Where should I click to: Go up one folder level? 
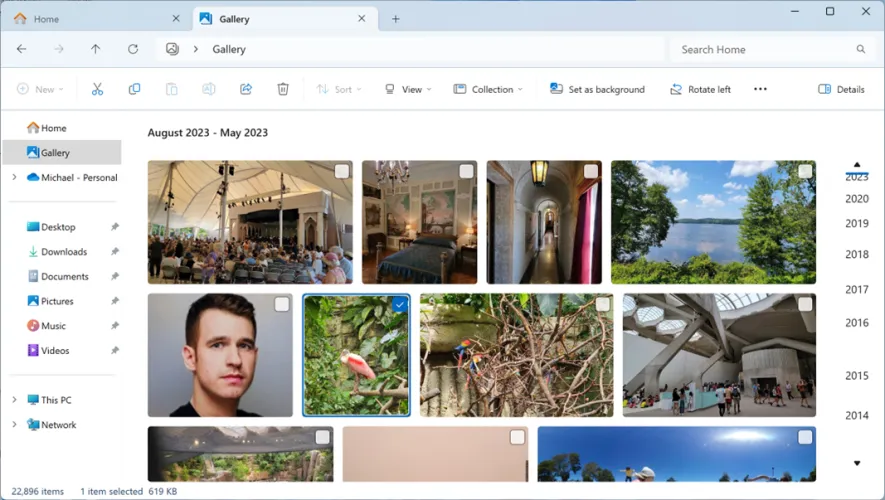tap(96, 49)
